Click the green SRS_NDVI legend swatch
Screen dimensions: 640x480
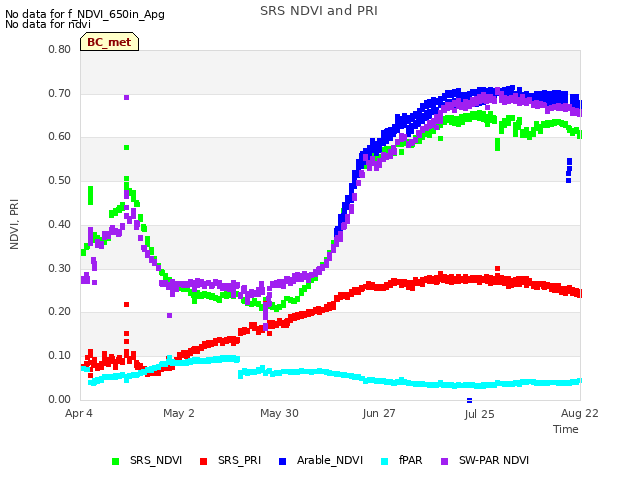[116, 461]
